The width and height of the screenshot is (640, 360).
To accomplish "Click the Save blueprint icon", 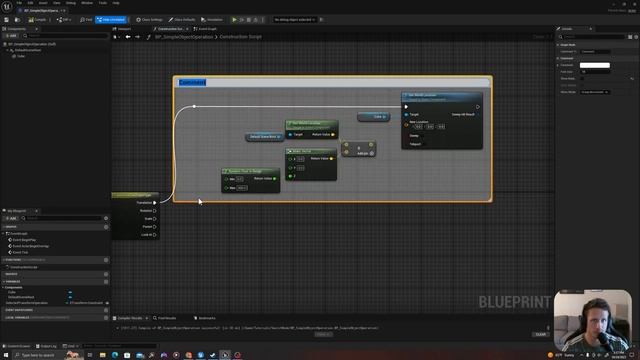I will coord(7,20).
